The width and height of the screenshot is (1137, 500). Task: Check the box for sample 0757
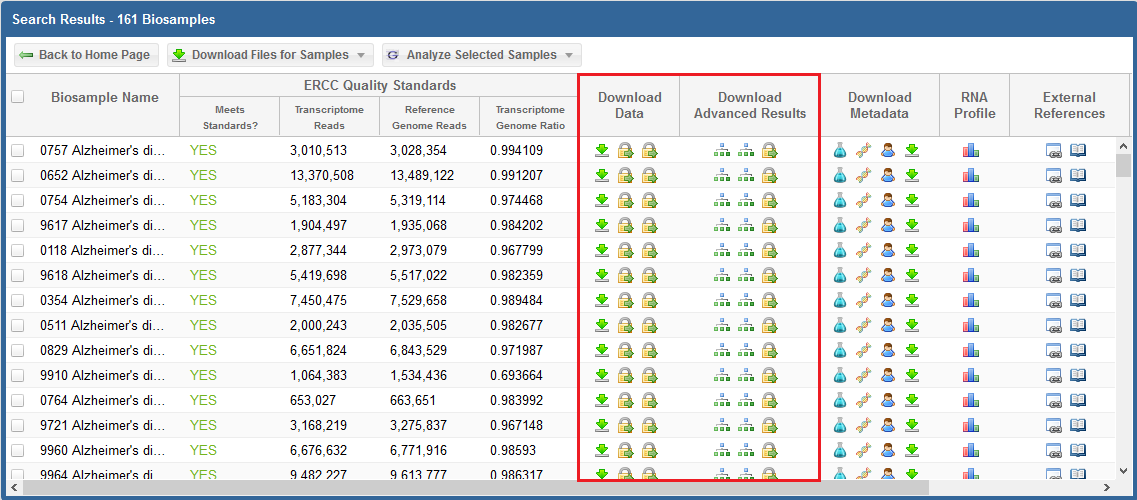17,150
